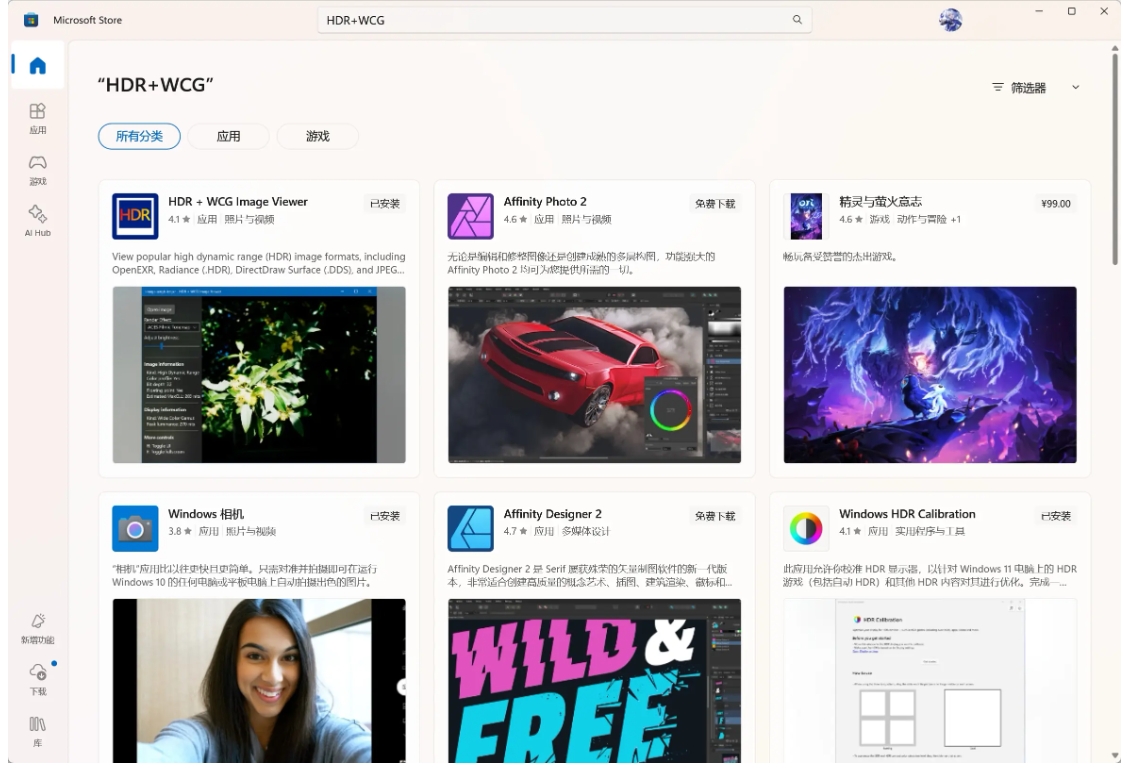Go to the Gaming section in sidebar
The image size is (1127, 779).
point(37,169)
